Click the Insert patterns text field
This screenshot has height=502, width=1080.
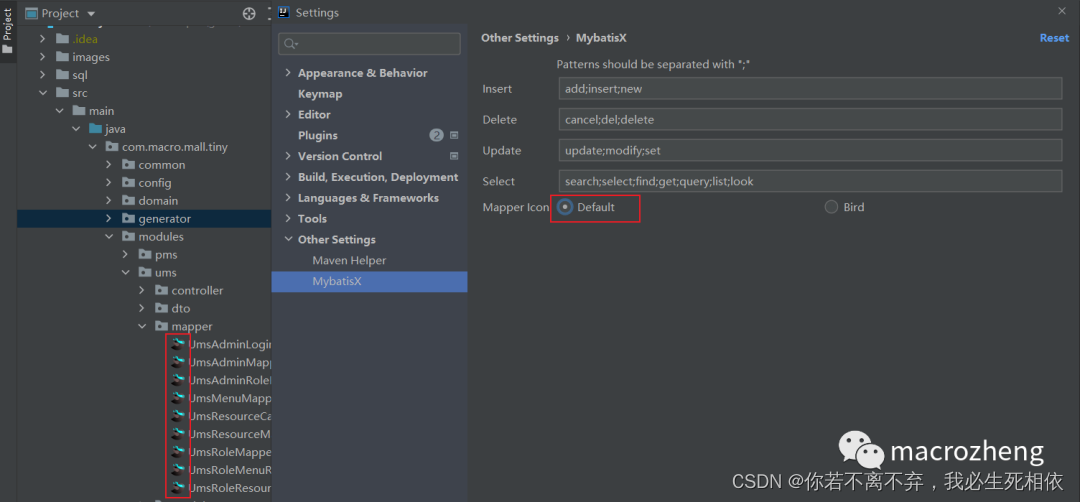(810, 89)
